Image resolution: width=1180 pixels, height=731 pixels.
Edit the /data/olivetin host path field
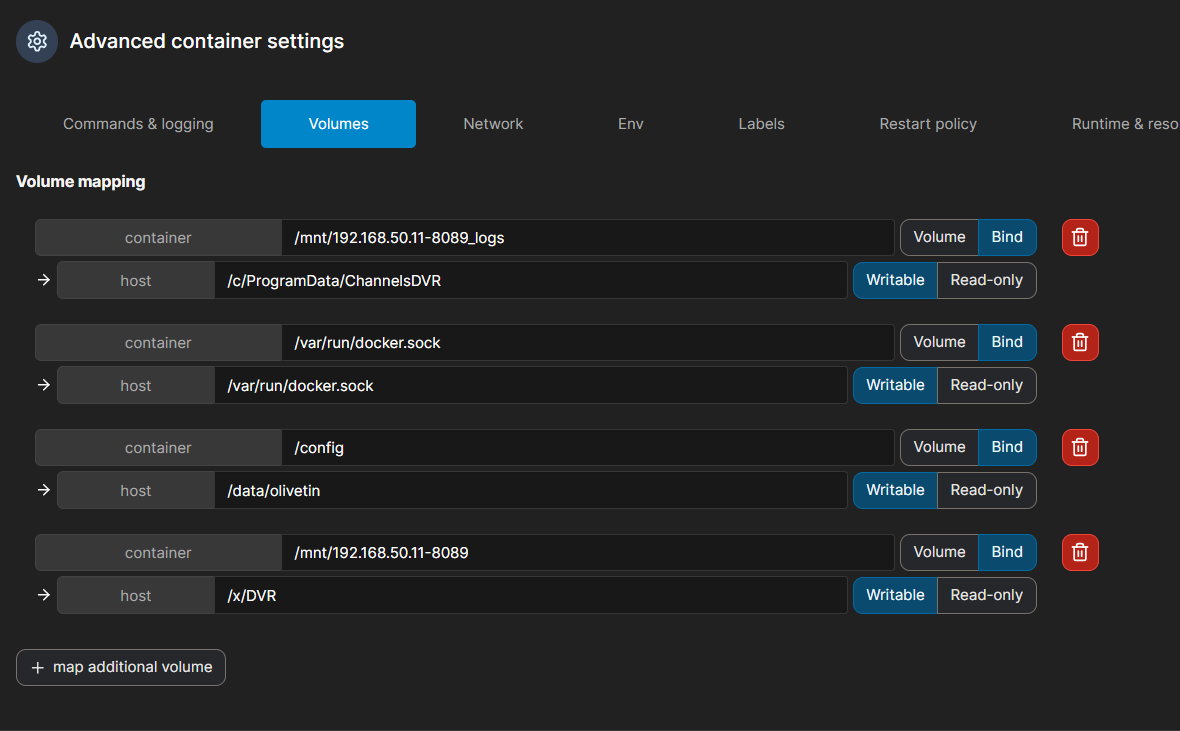coord(530,490)
